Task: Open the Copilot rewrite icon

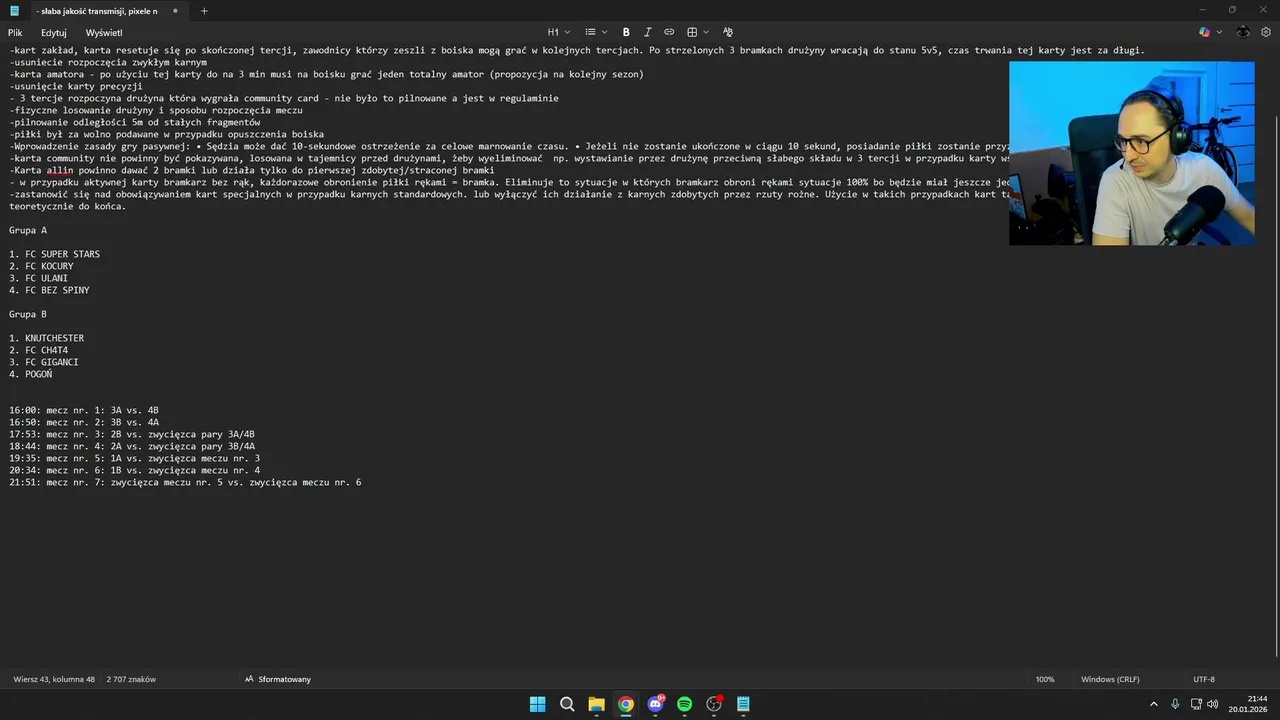Action: point(1204,32)
